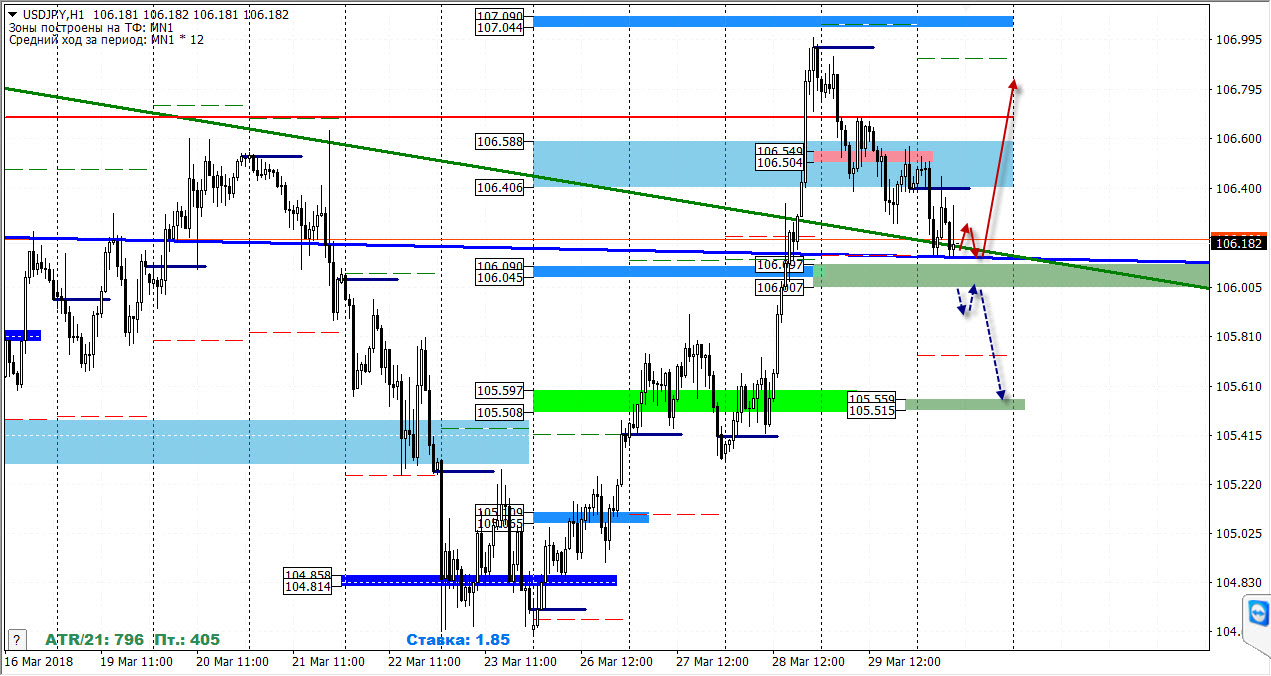This screenshot has height=676, width=1271.
Task: Select the 105.515 target label
Action: coord(871,410)
